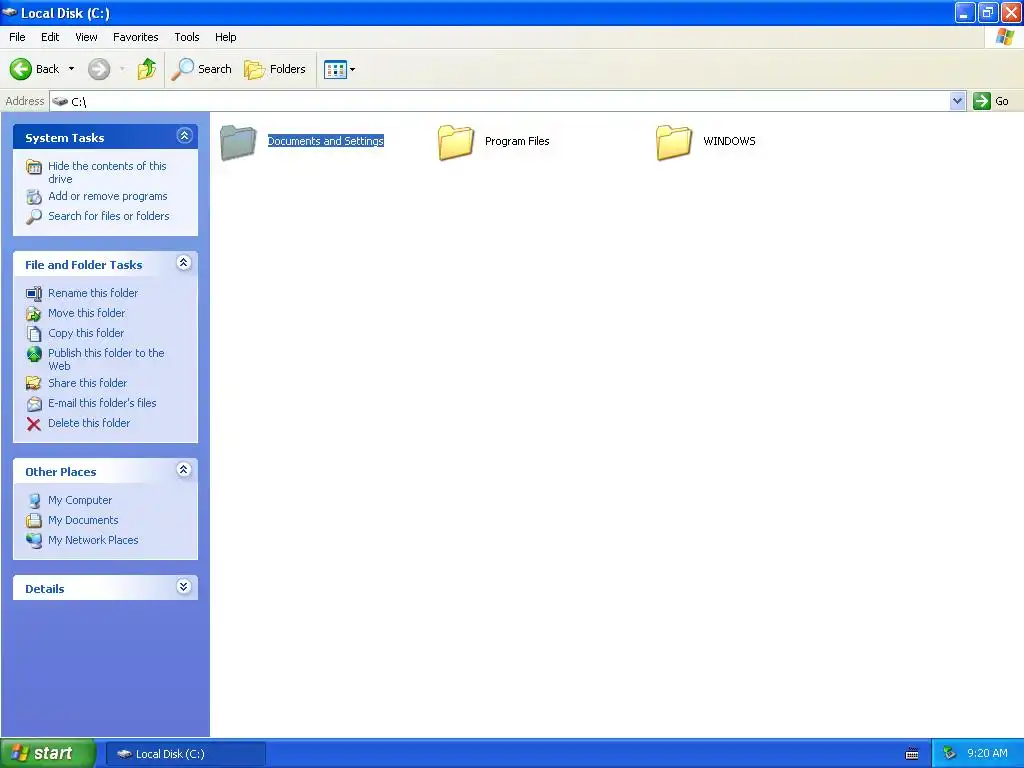The image size is (1024, 768).
Task: Collapse the File and Folder Tasks panel
Action: click(x=184, y=263)
